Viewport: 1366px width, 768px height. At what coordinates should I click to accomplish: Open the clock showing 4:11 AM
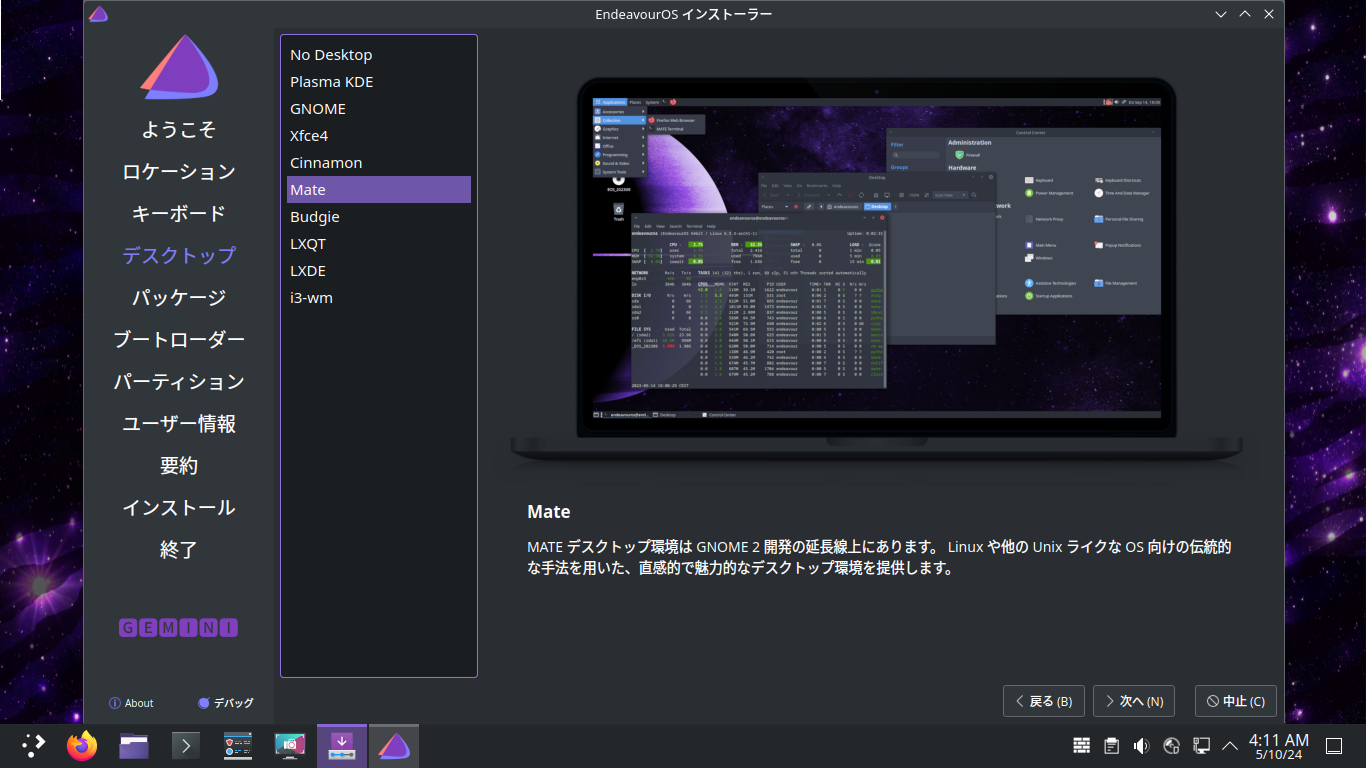pos(1279,746)
